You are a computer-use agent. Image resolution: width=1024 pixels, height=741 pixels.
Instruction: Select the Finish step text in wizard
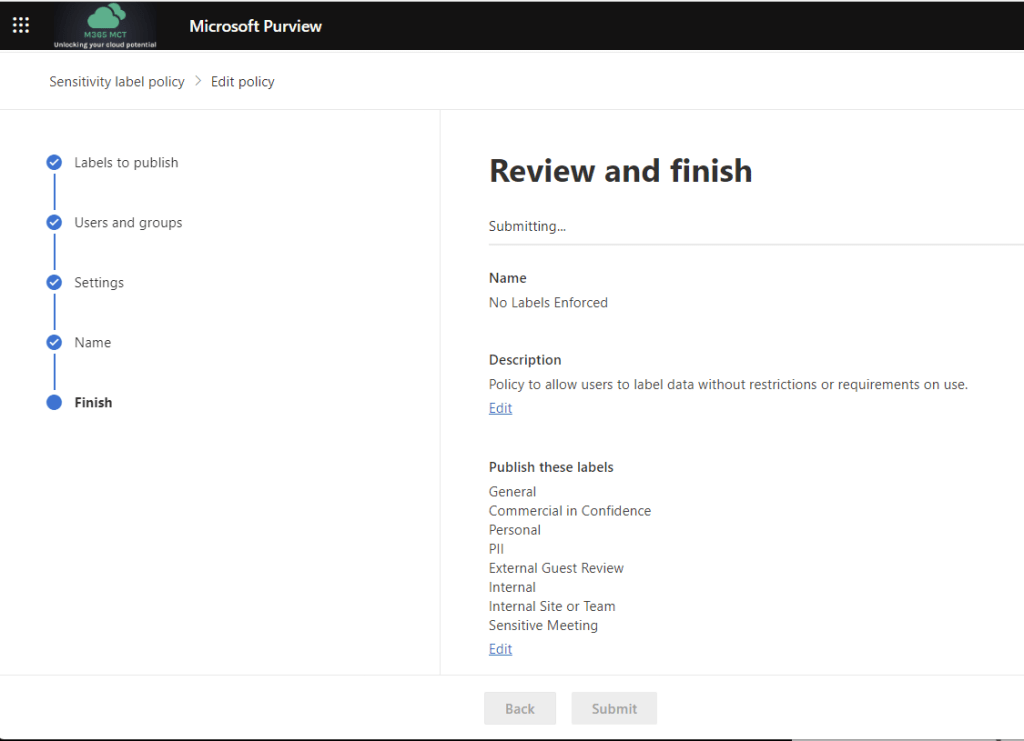[x=93, y=402]
